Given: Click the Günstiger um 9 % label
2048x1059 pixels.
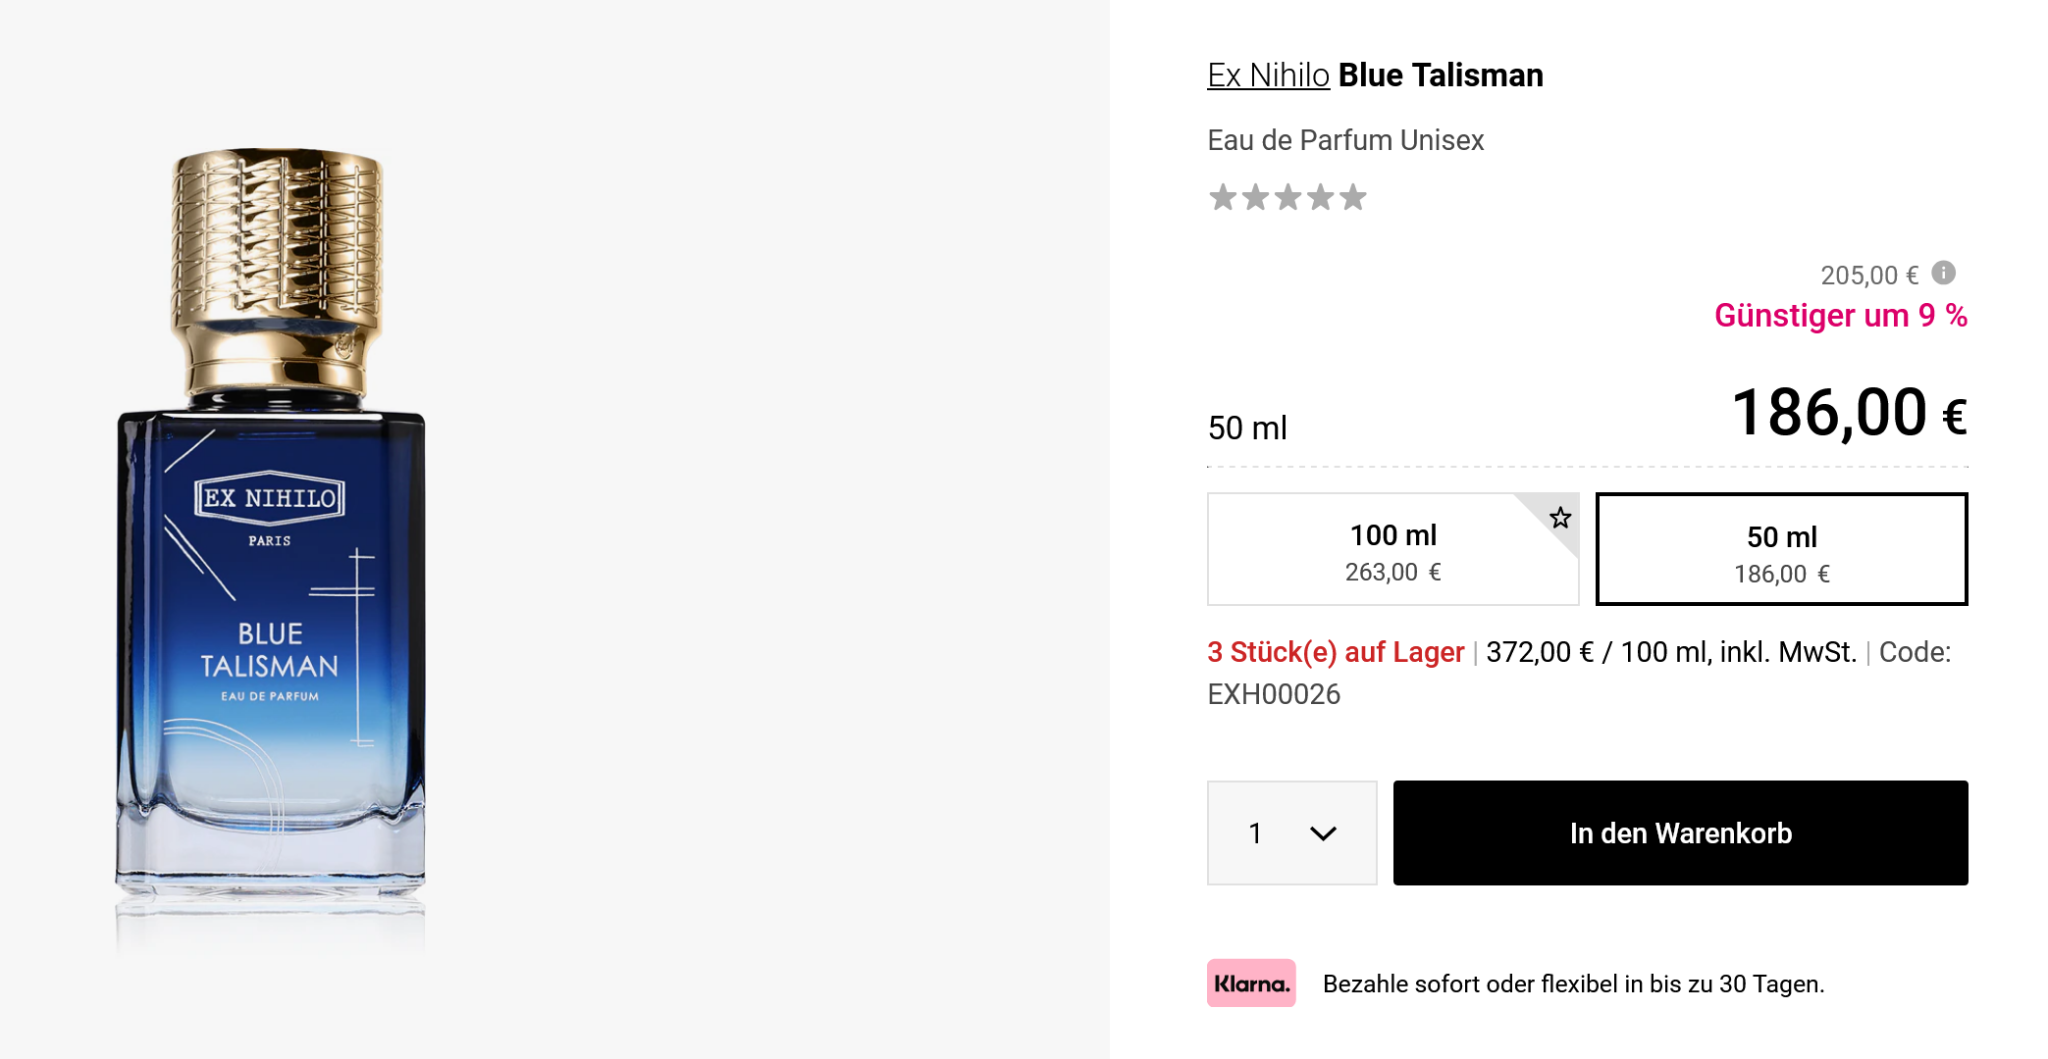Looking at the screenshot, I should click(1840, 316).
